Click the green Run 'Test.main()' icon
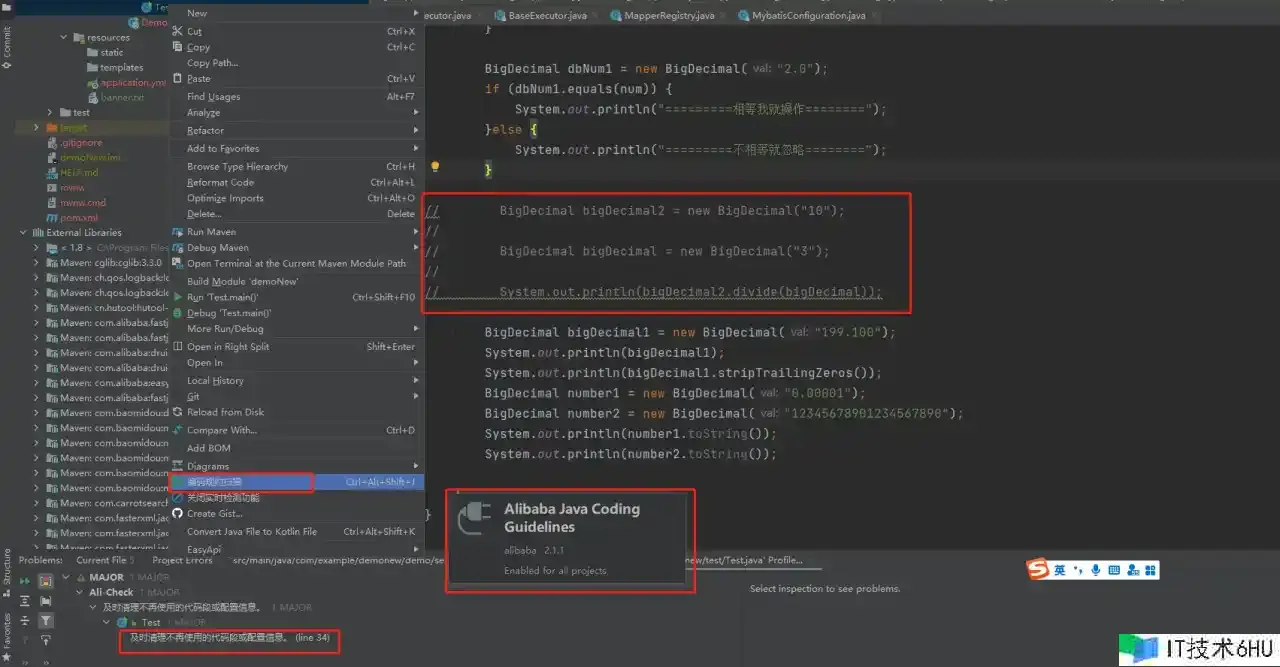Screen dimensions: 1280x667 (x=178, y=297)
